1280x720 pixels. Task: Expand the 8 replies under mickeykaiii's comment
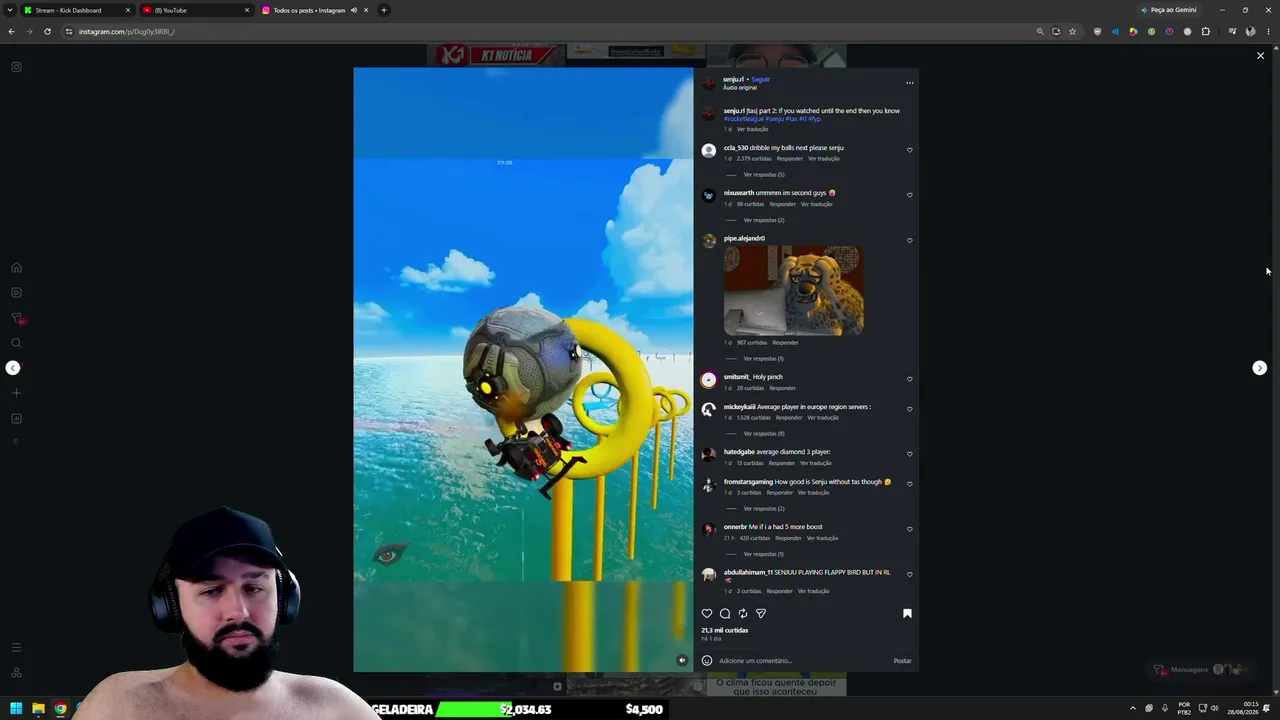coord(764,434)
